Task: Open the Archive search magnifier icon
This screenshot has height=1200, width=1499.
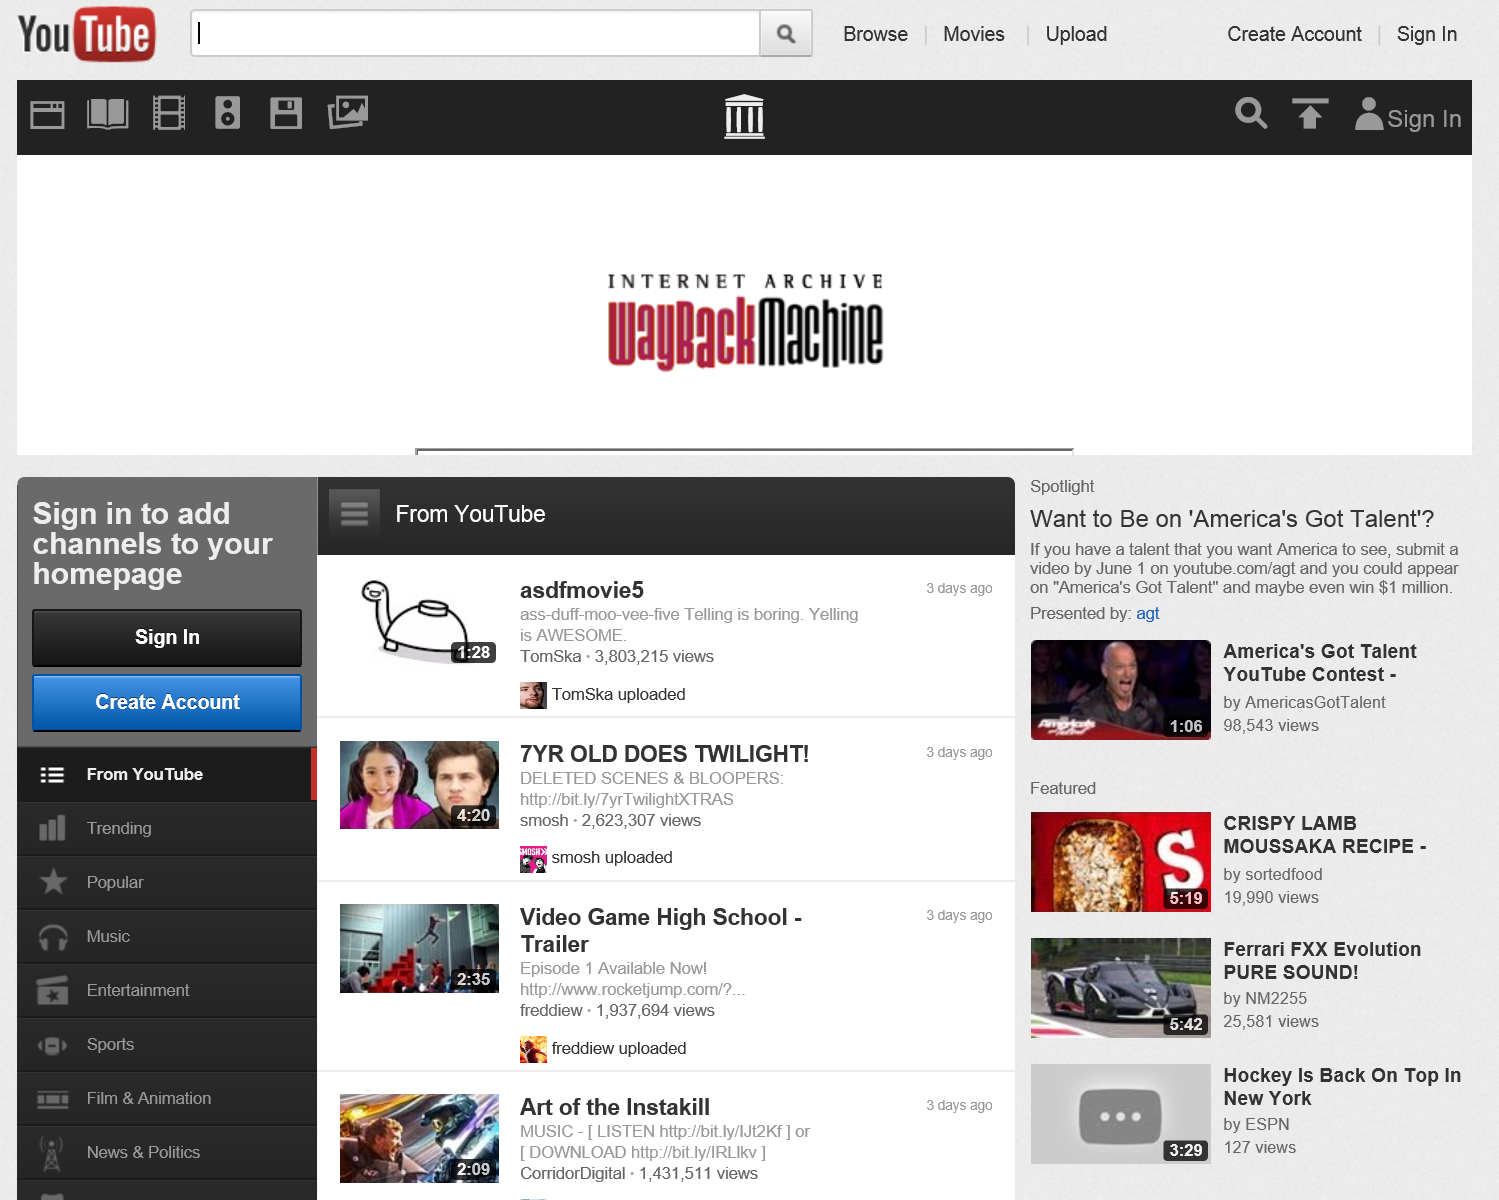Action: pos(1250,114)
